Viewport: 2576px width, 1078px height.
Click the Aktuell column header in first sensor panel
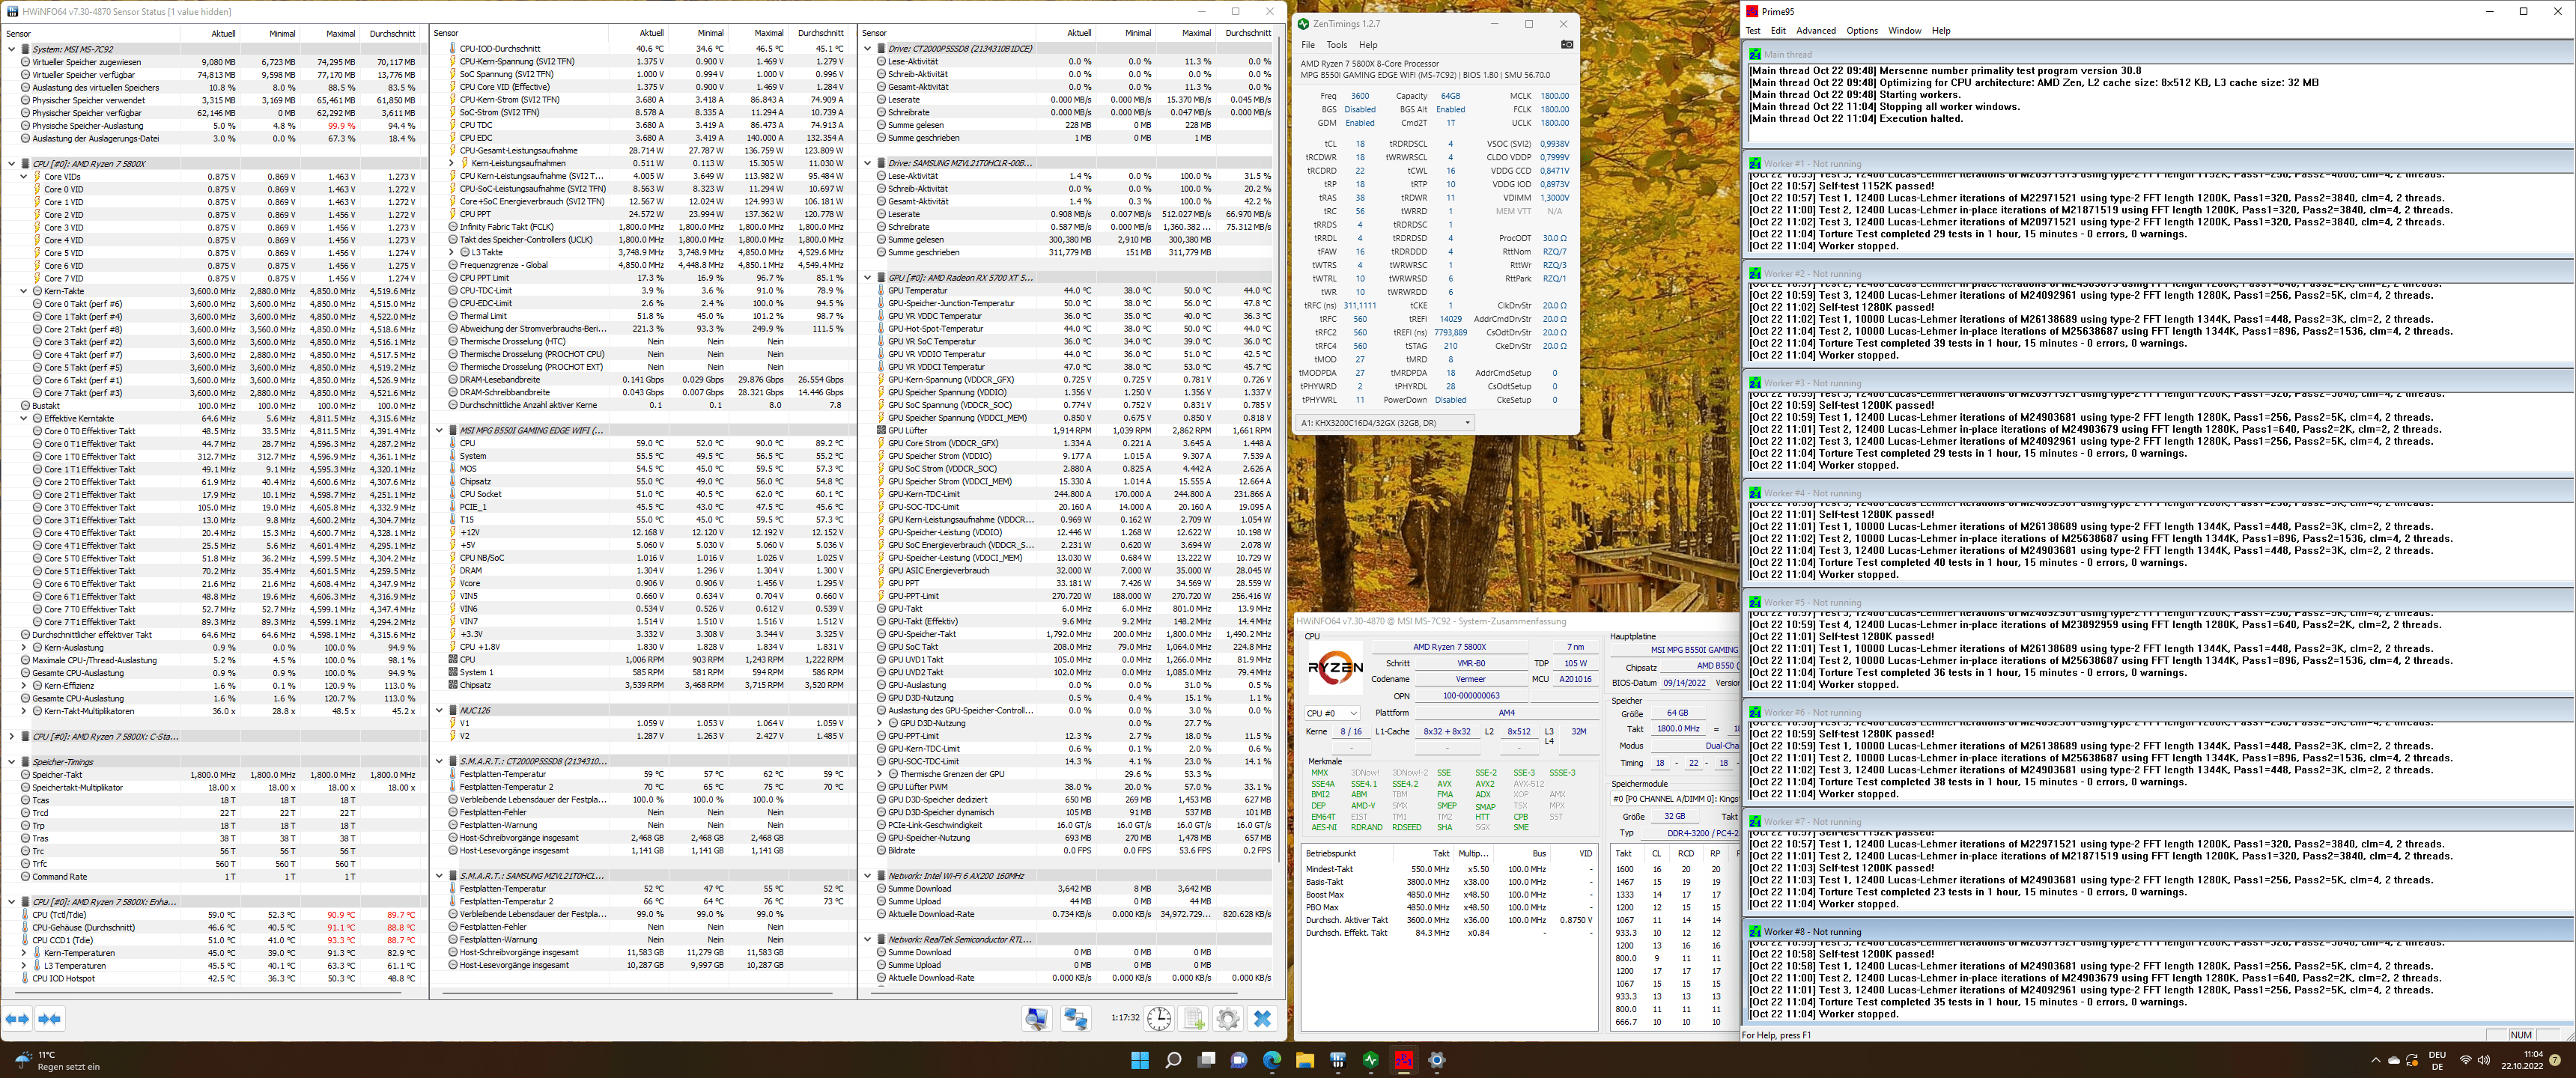(210, 33)
